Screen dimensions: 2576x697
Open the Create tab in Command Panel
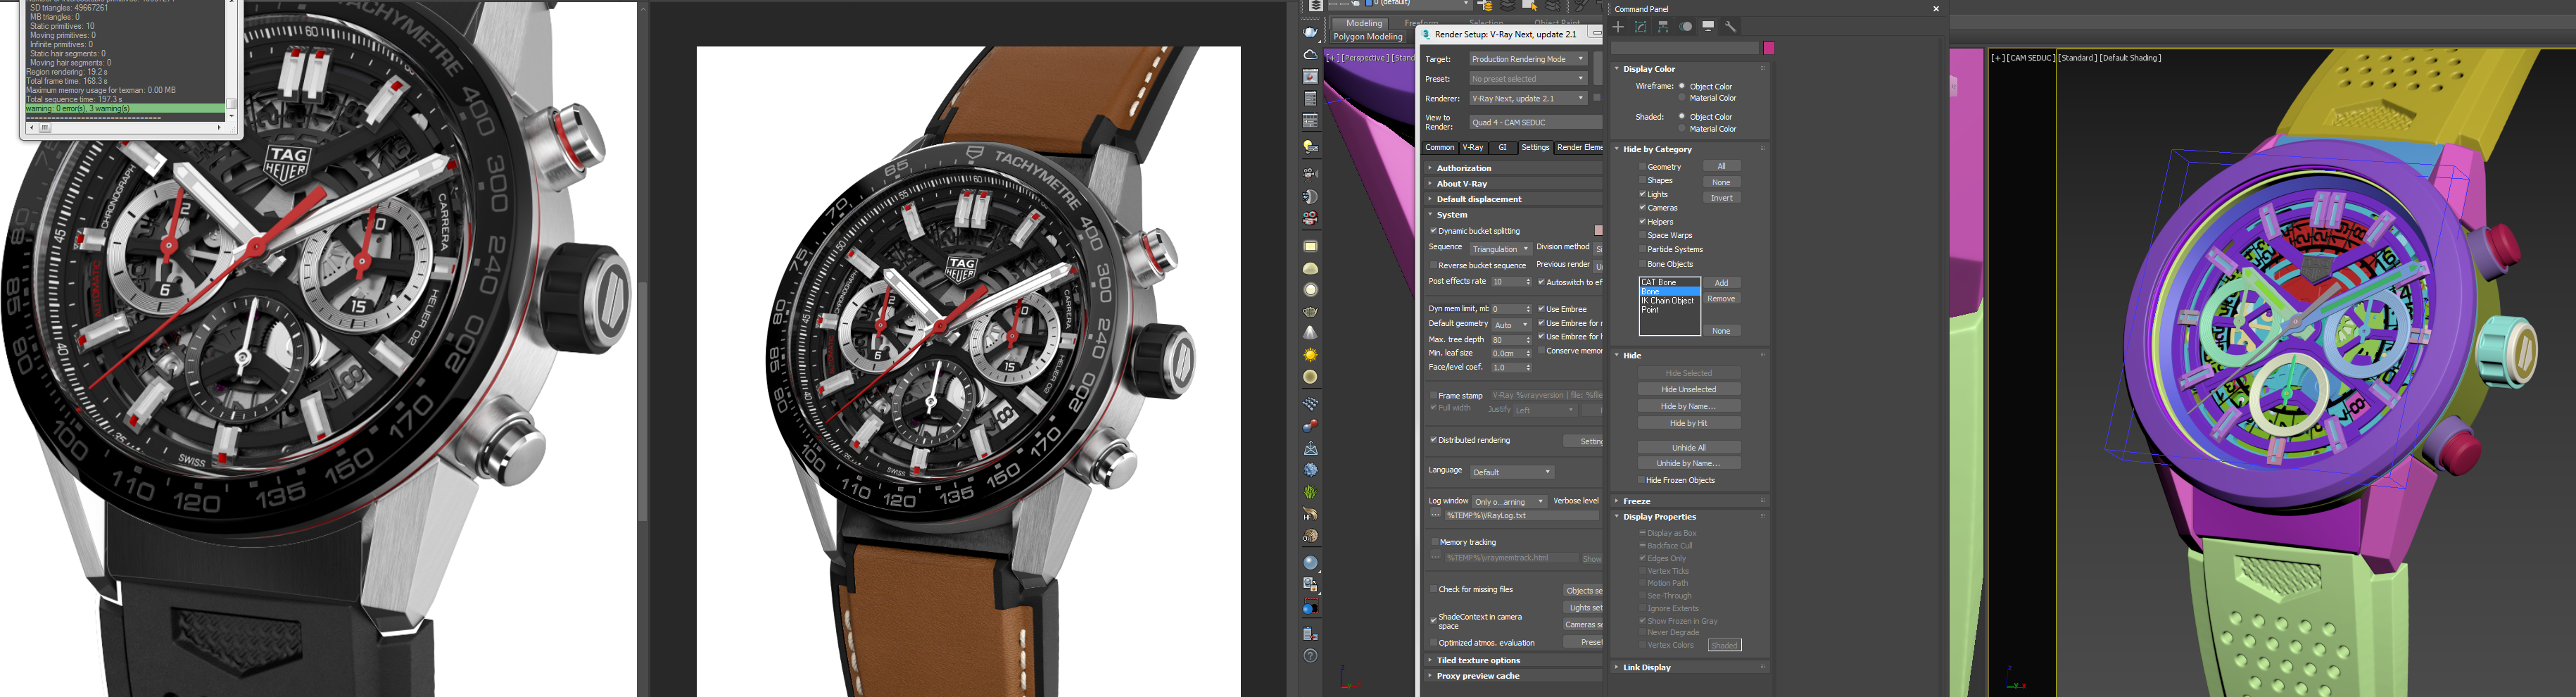click(1618, 27)
